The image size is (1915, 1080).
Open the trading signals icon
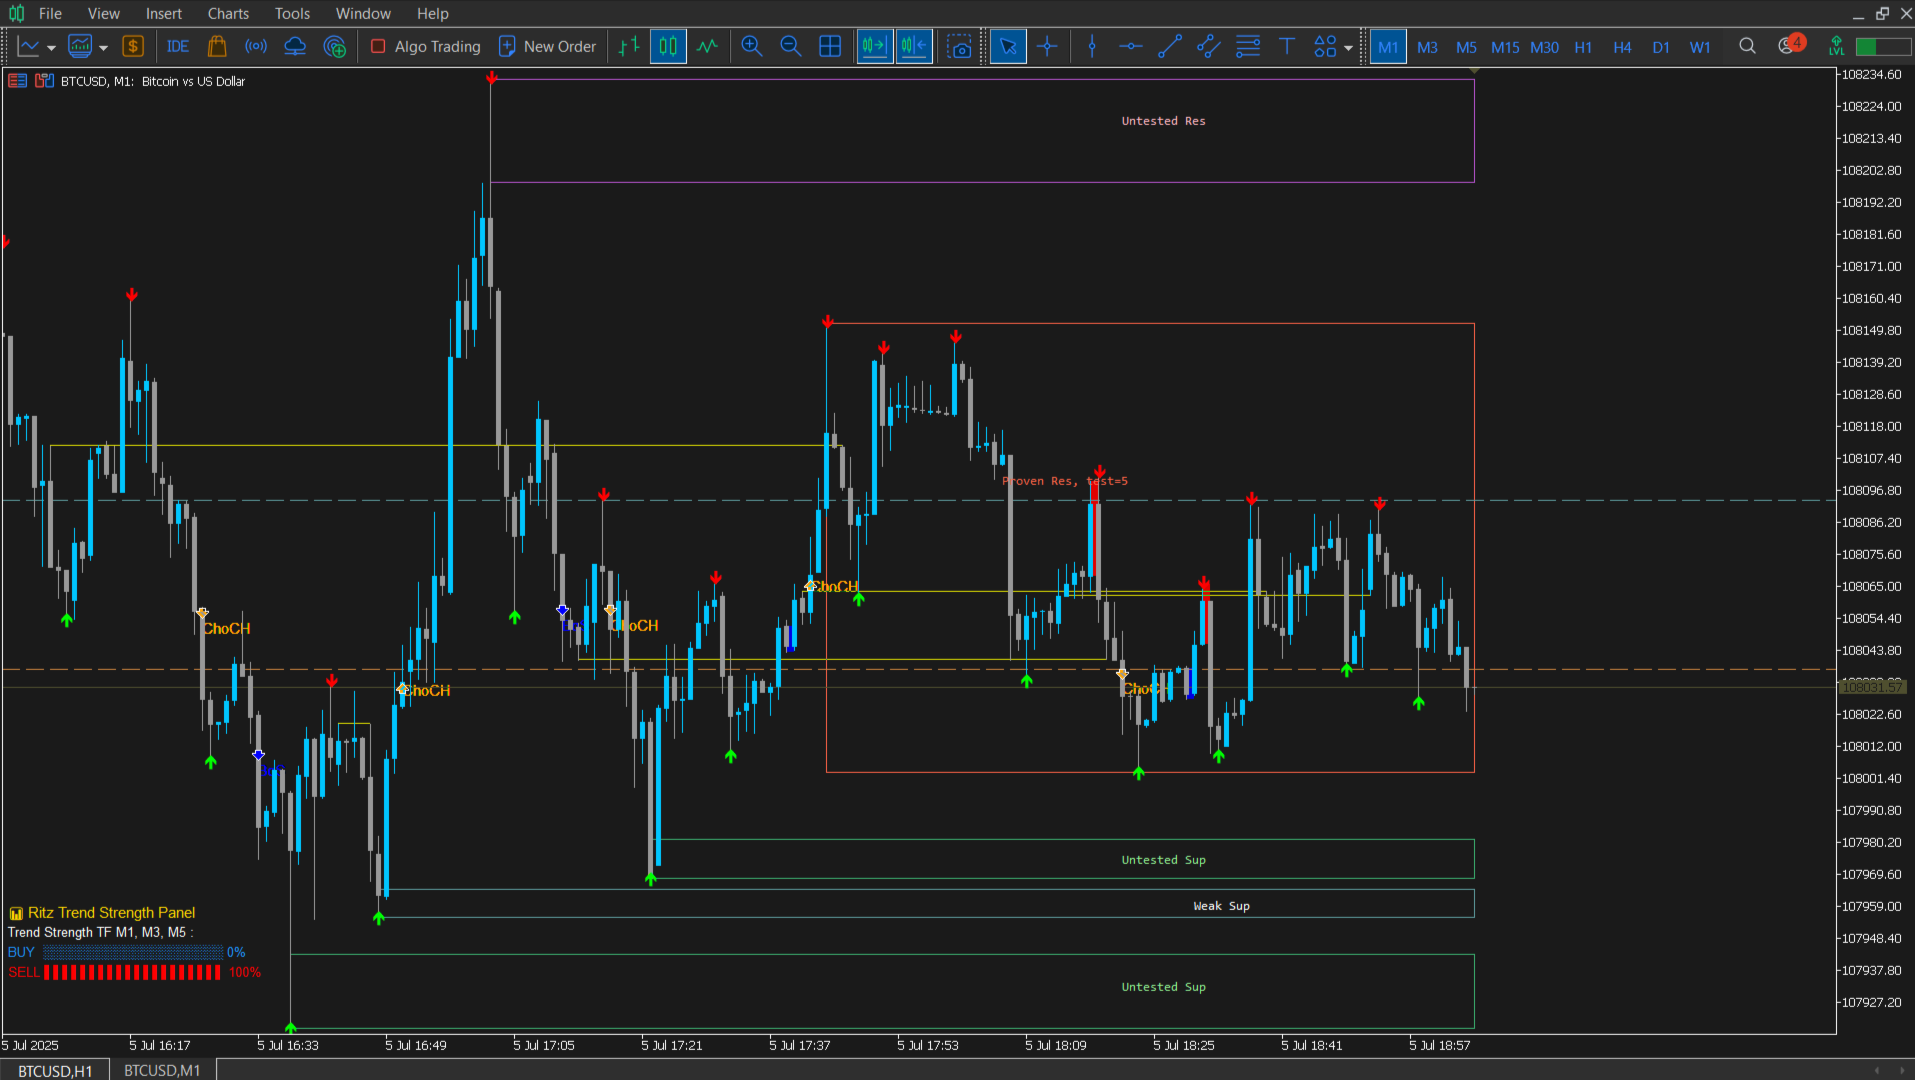point(256,47)
